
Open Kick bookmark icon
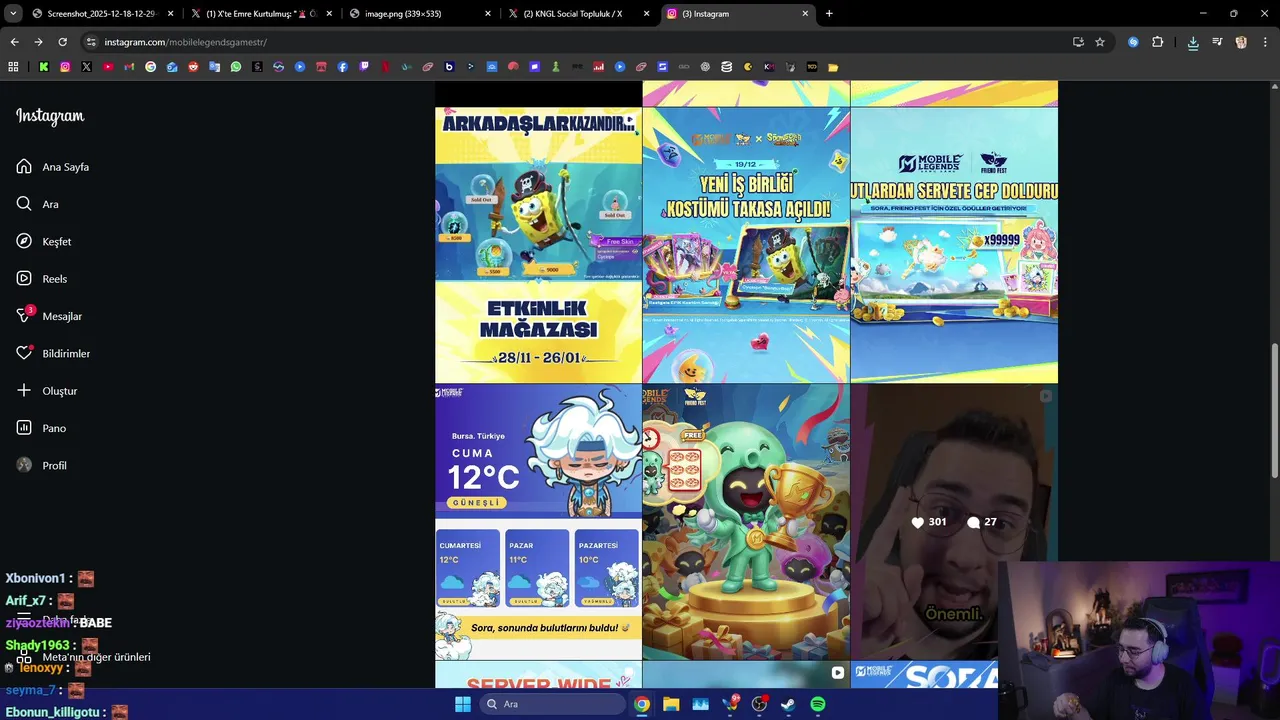point(44,67)
